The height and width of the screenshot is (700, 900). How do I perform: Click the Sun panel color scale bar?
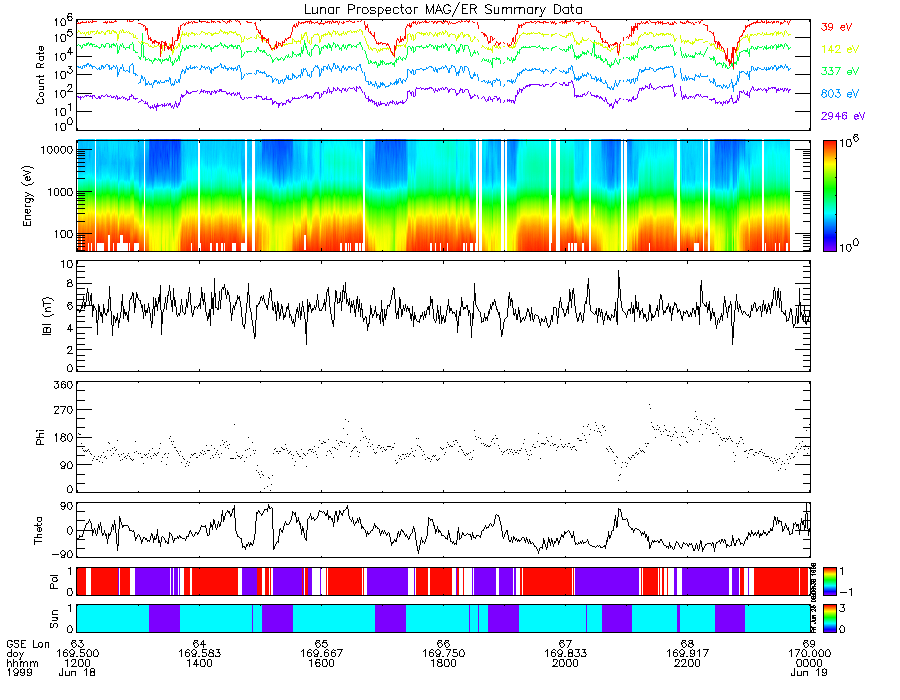coord(829,619)
